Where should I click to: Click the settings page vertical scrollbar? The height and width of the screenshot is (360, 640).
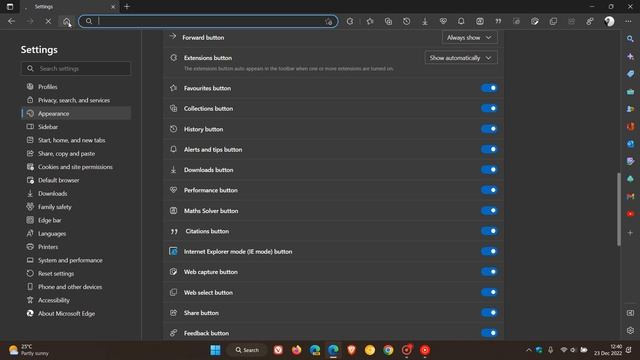tap(619, 209)
